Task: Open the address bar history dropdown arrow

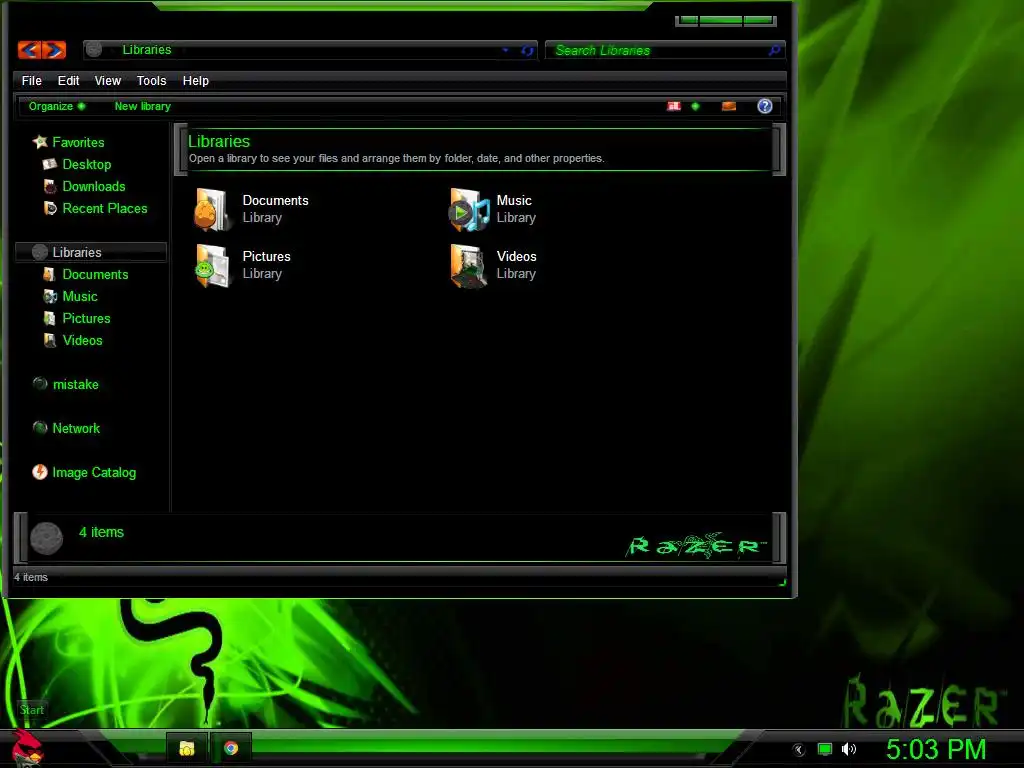Action: pos(505,50)
